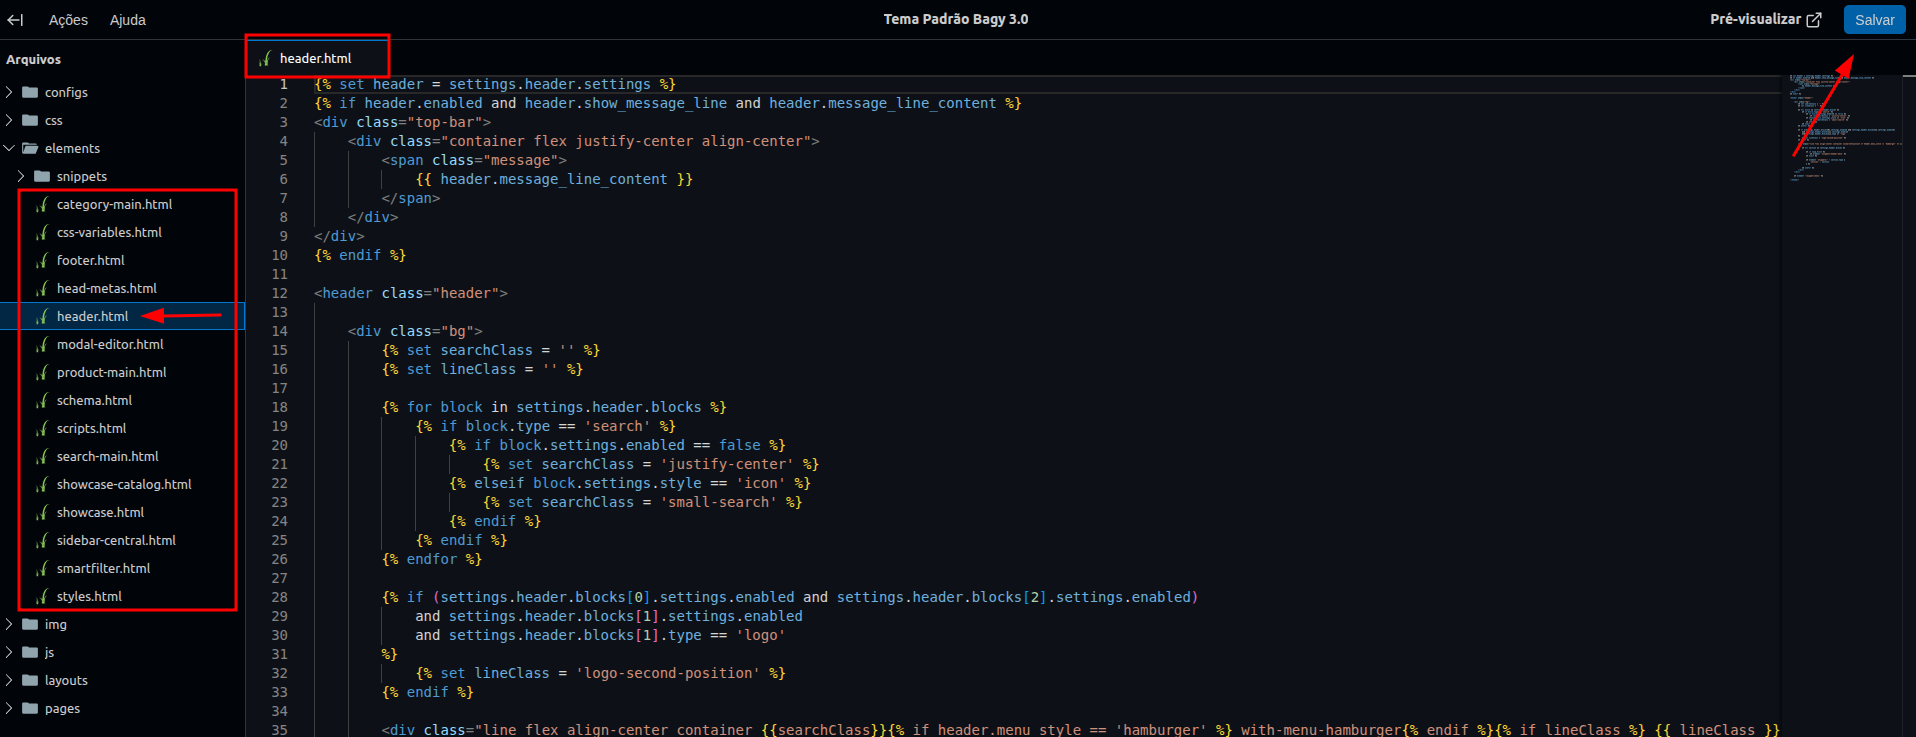Viewport: 1916px width, 737px height.
Task: Expand the js folder chevron
Action: click(x=9, y=652)
